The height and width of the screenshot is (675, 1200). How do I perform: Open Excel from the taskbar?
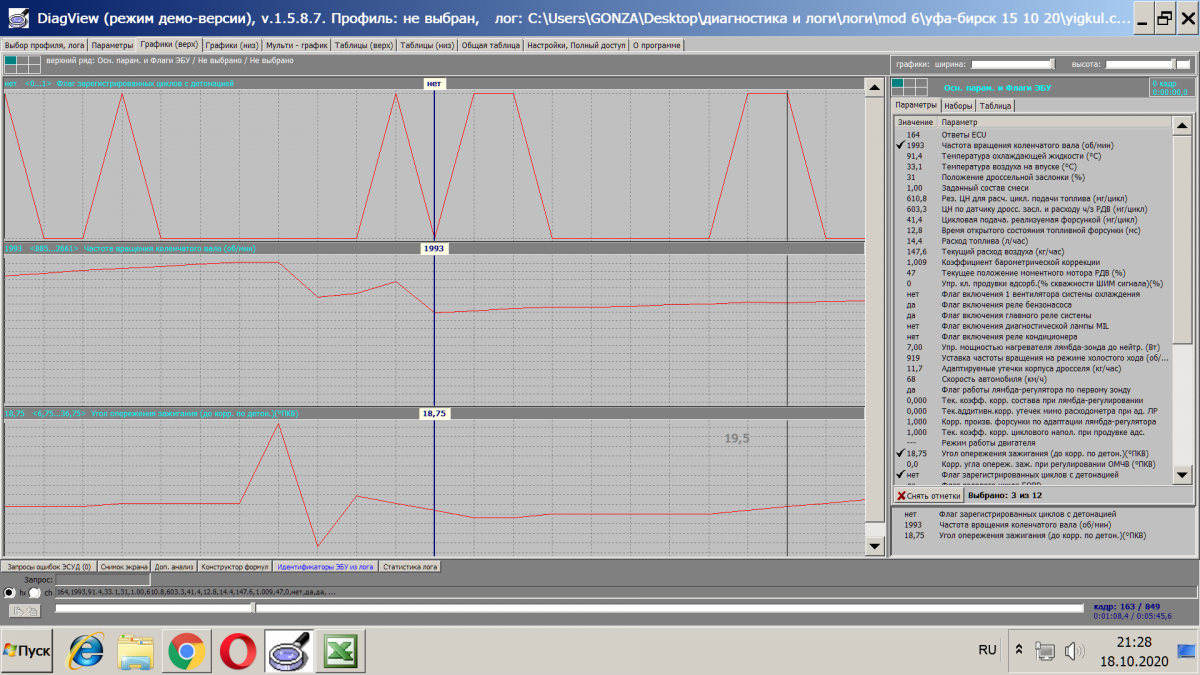[x=340, y=651]
